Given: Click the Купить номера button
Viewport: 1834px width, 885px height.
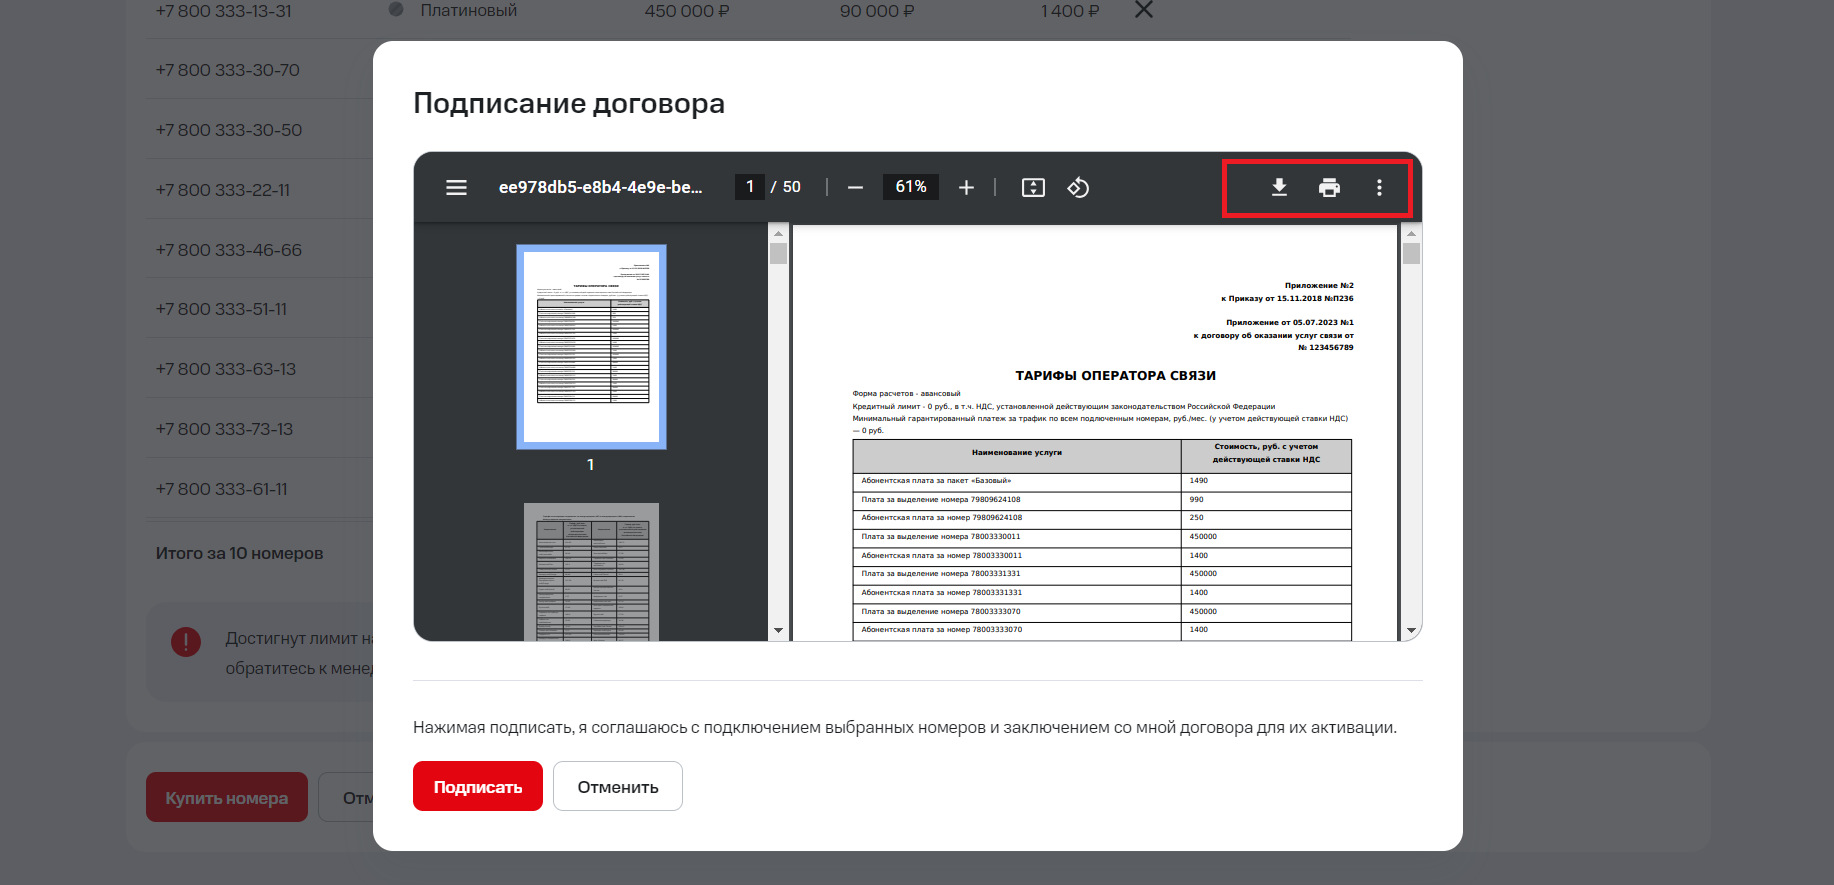Looking at the screenshot, I should [x=227, y=798].
